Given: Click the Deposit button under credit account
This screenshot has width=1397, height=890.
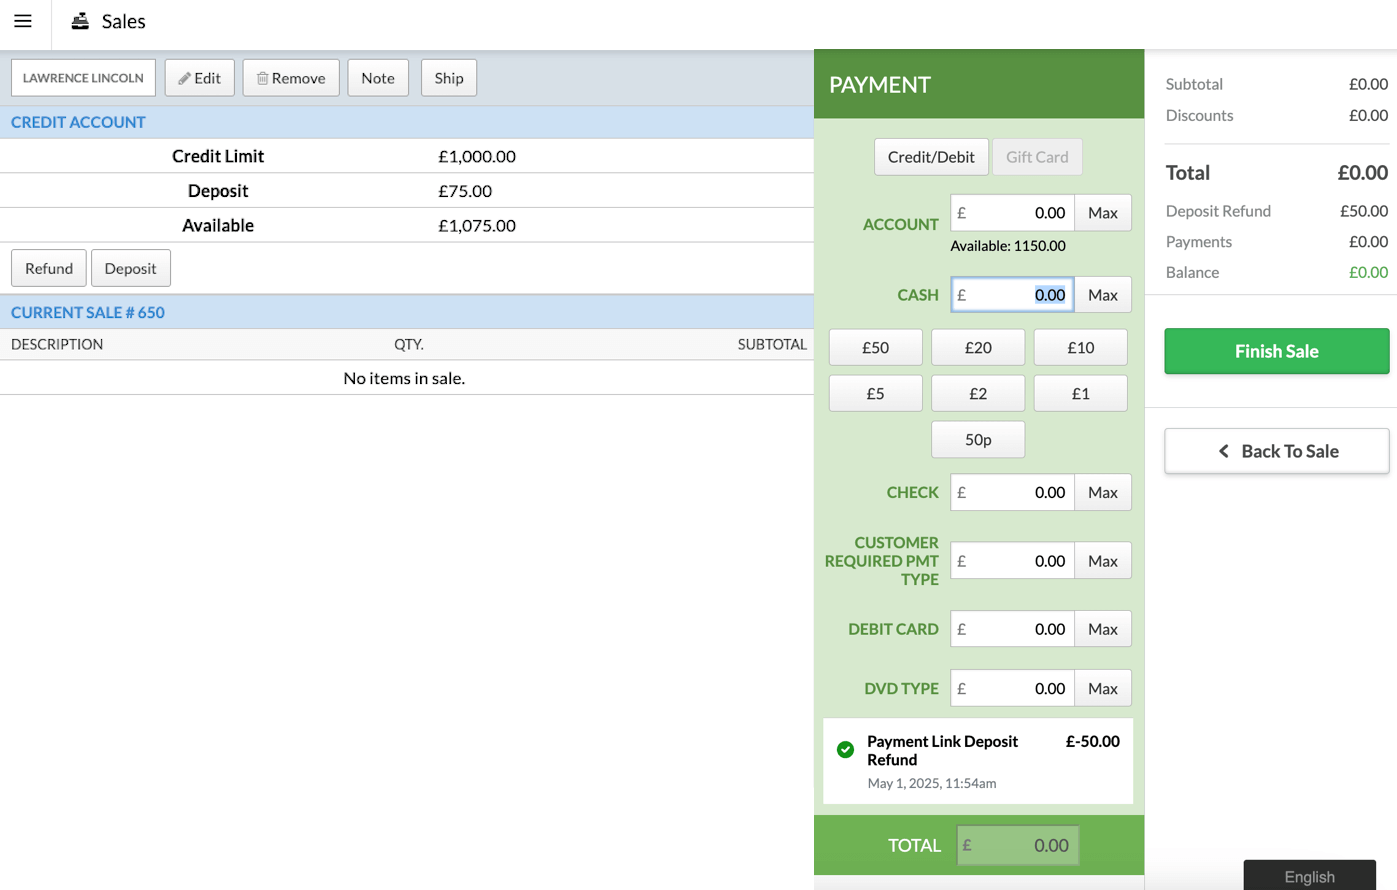Looking at the screenshot, I should (130, 268).
